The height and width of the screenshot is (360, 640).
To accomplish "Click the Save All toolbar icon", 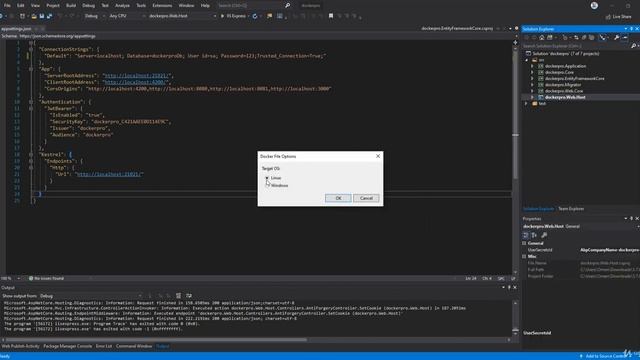I will pos(49,16).
